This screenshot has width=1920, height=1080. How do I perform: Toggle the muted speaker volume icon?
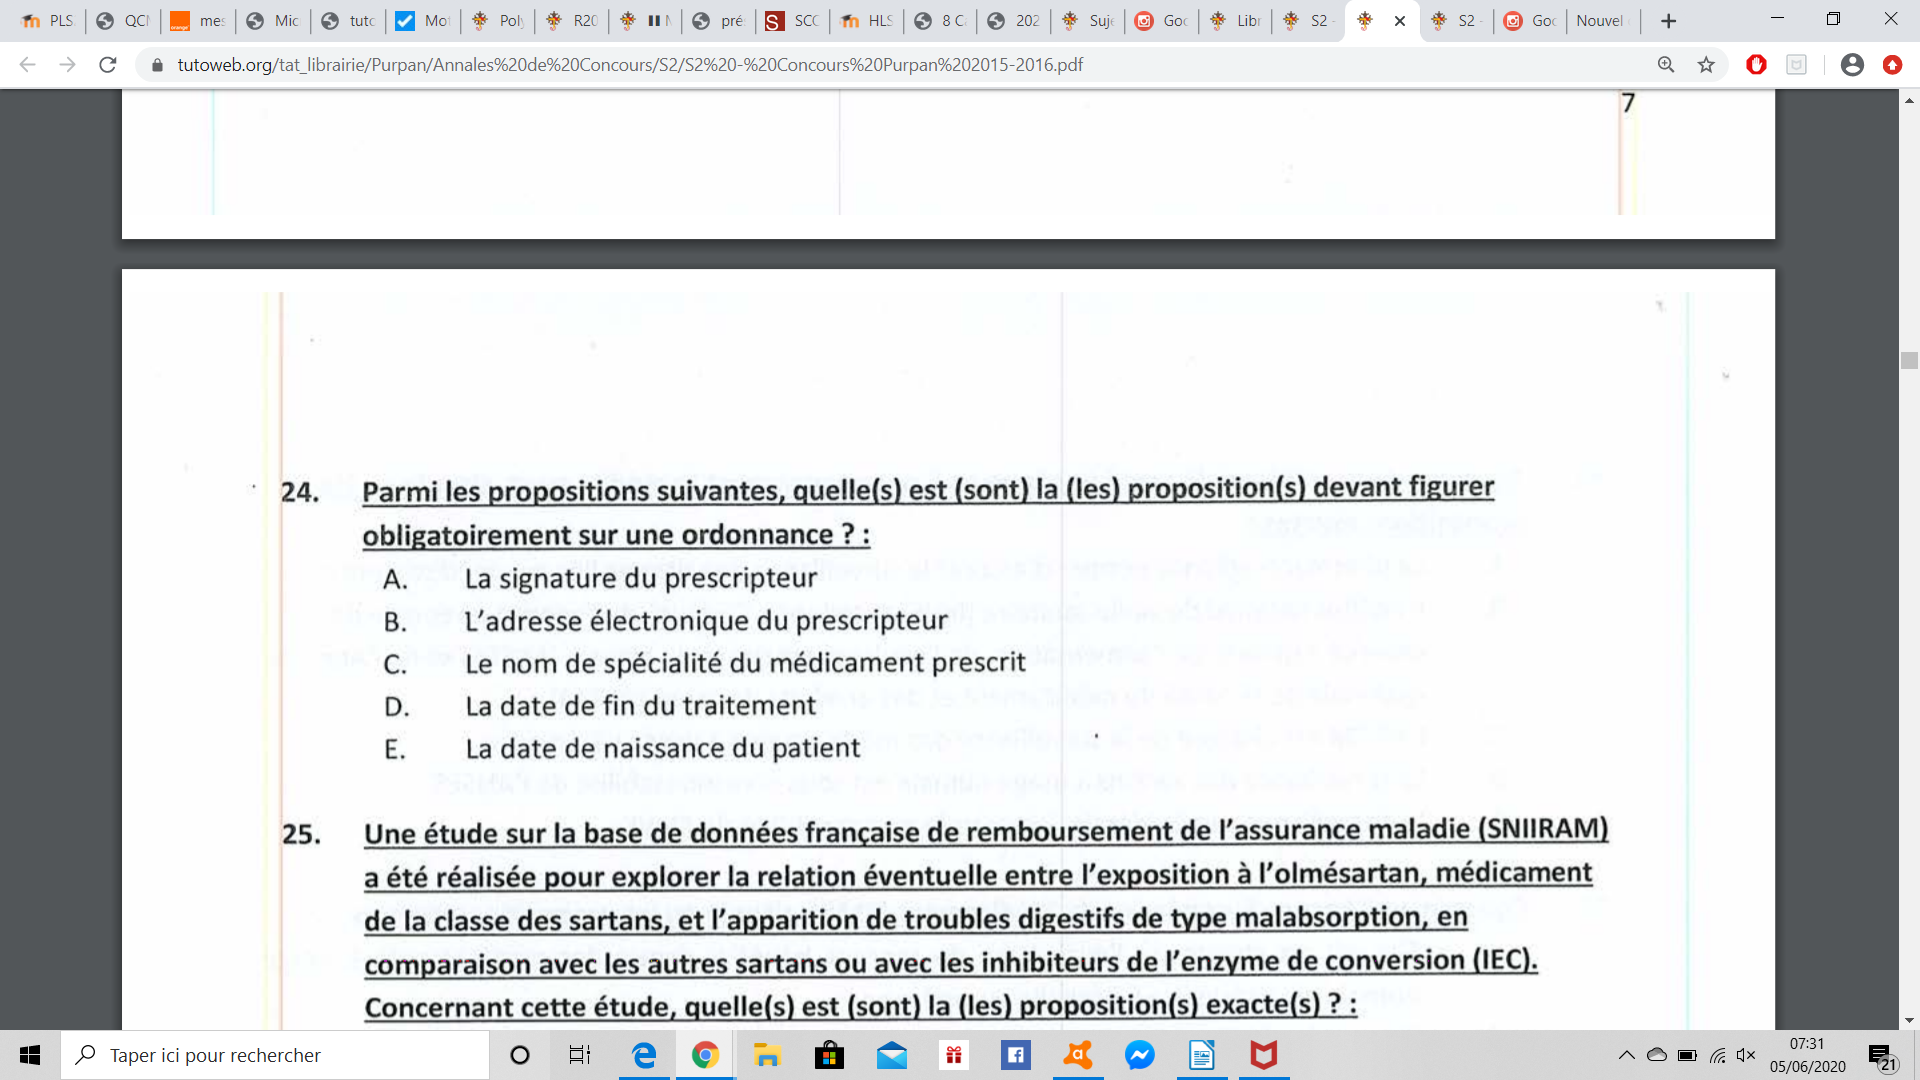(1746, 1055)
